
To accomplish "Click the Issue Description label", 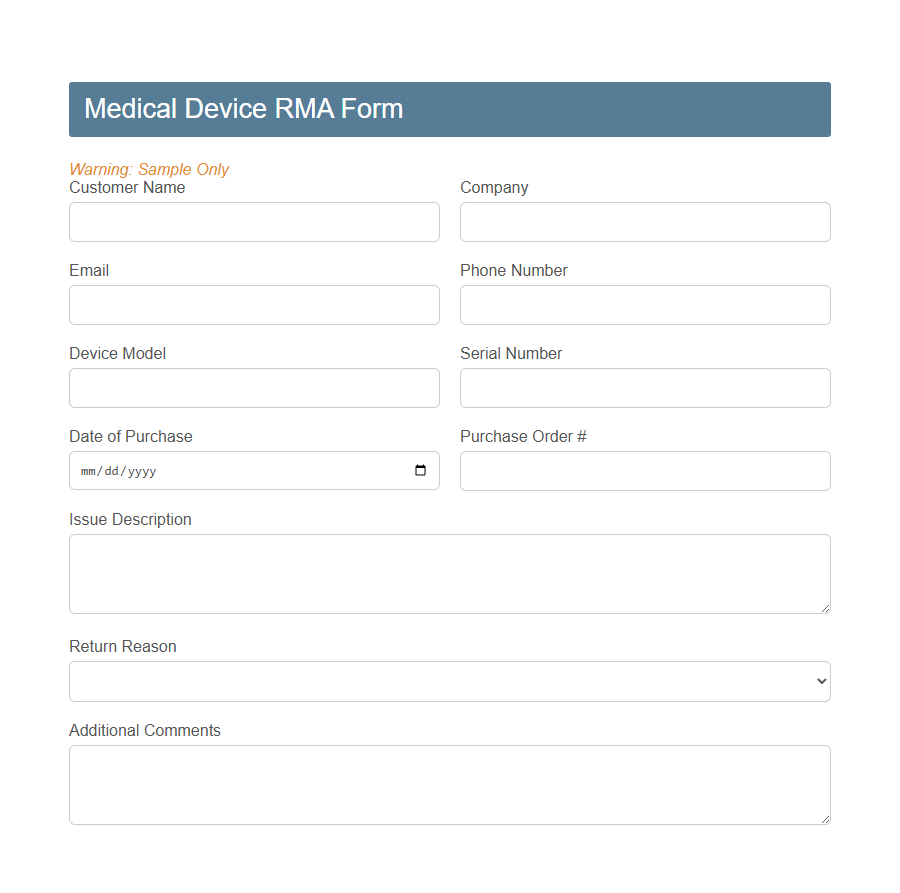I will point(130,519).
